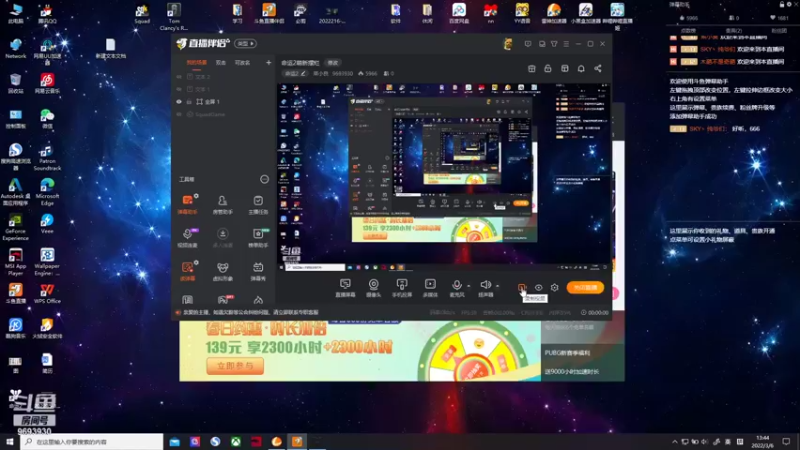Click the notification bell above the preview
Viewport: 800px width, 450px height.
pos(581,68)
